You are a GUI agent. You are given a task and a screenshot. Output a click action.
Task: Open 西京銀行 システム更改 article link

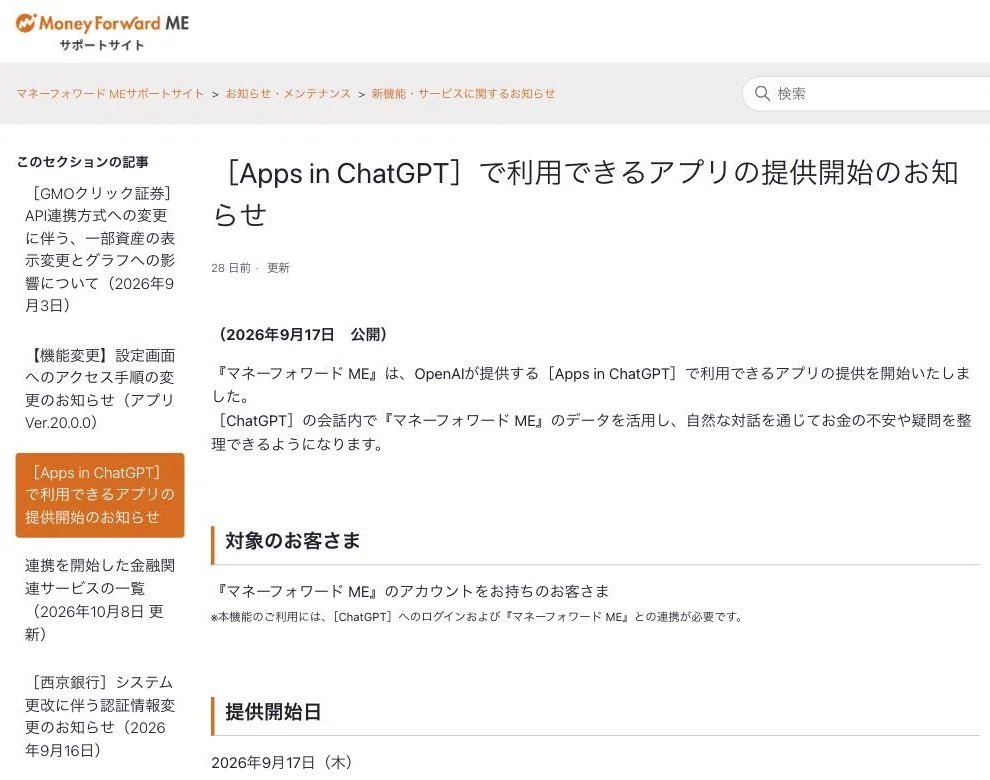pyautogui.click(x=100, y=716)
